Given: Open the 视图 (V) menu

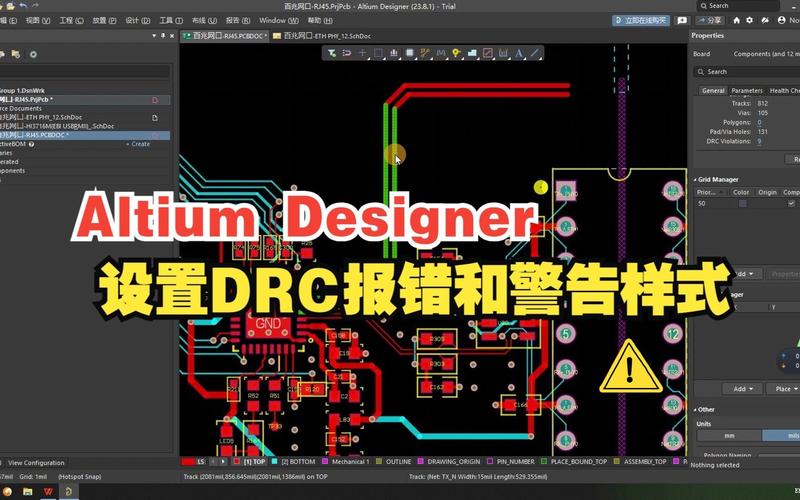Looking at the screenshot, I should coord(38,20).
